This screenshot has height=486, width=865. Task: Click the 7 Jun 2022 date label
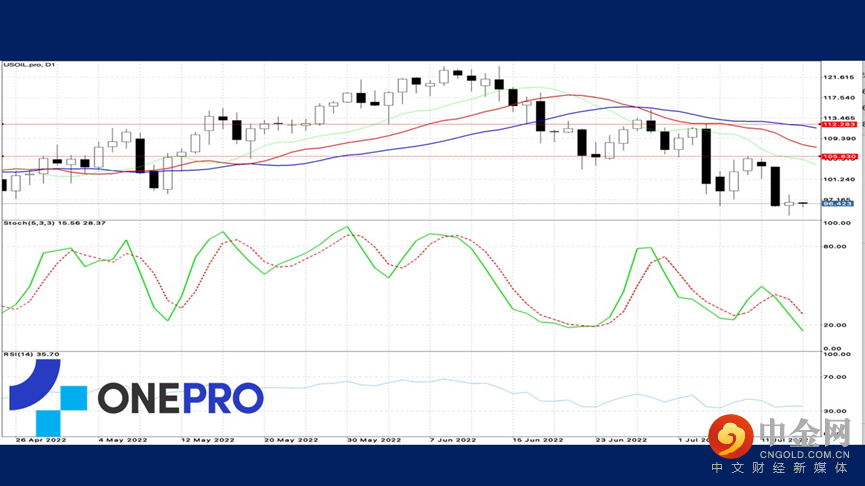[x=452, y=440]
